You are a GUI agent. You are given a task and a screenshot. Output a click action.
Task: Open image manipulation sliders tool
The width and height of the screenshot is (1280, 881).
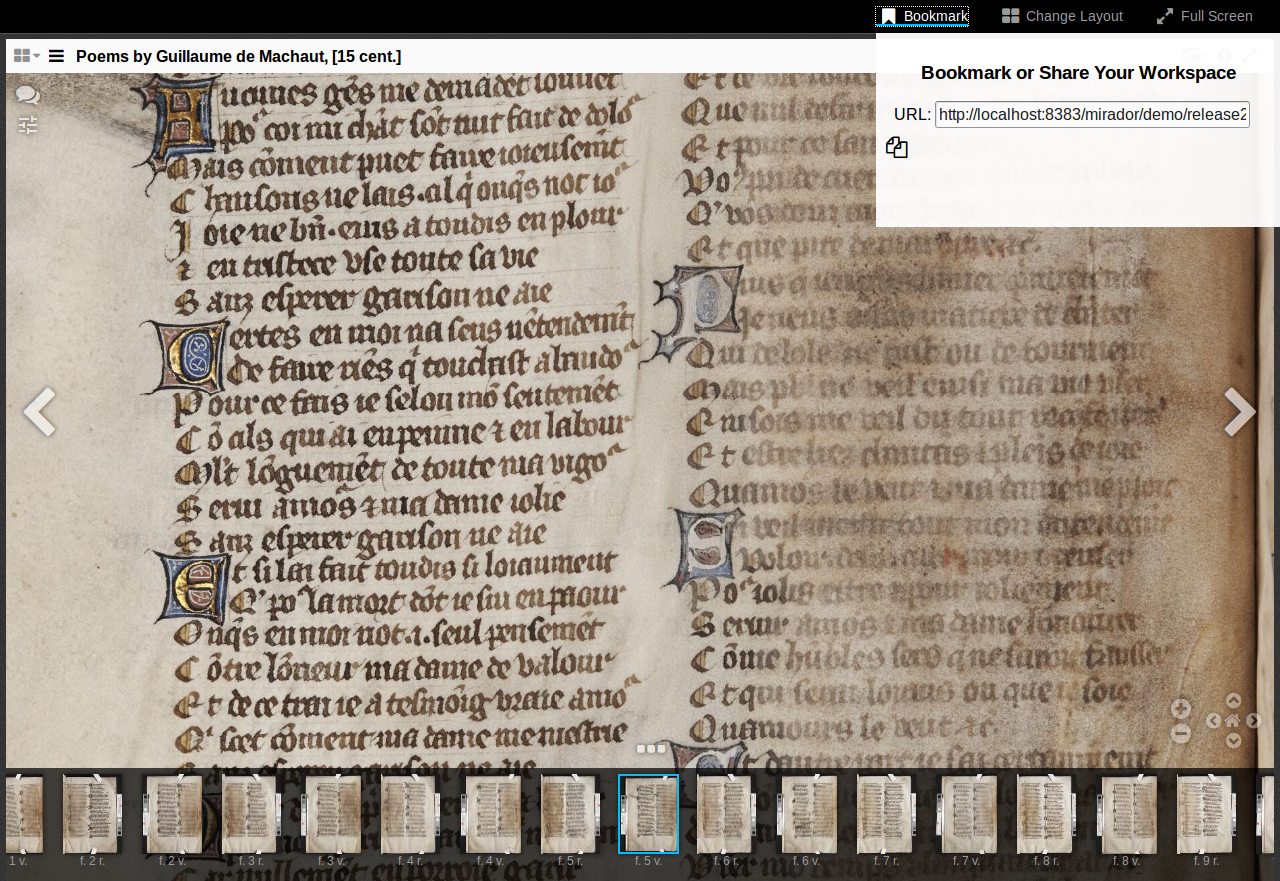click(28, 125)
